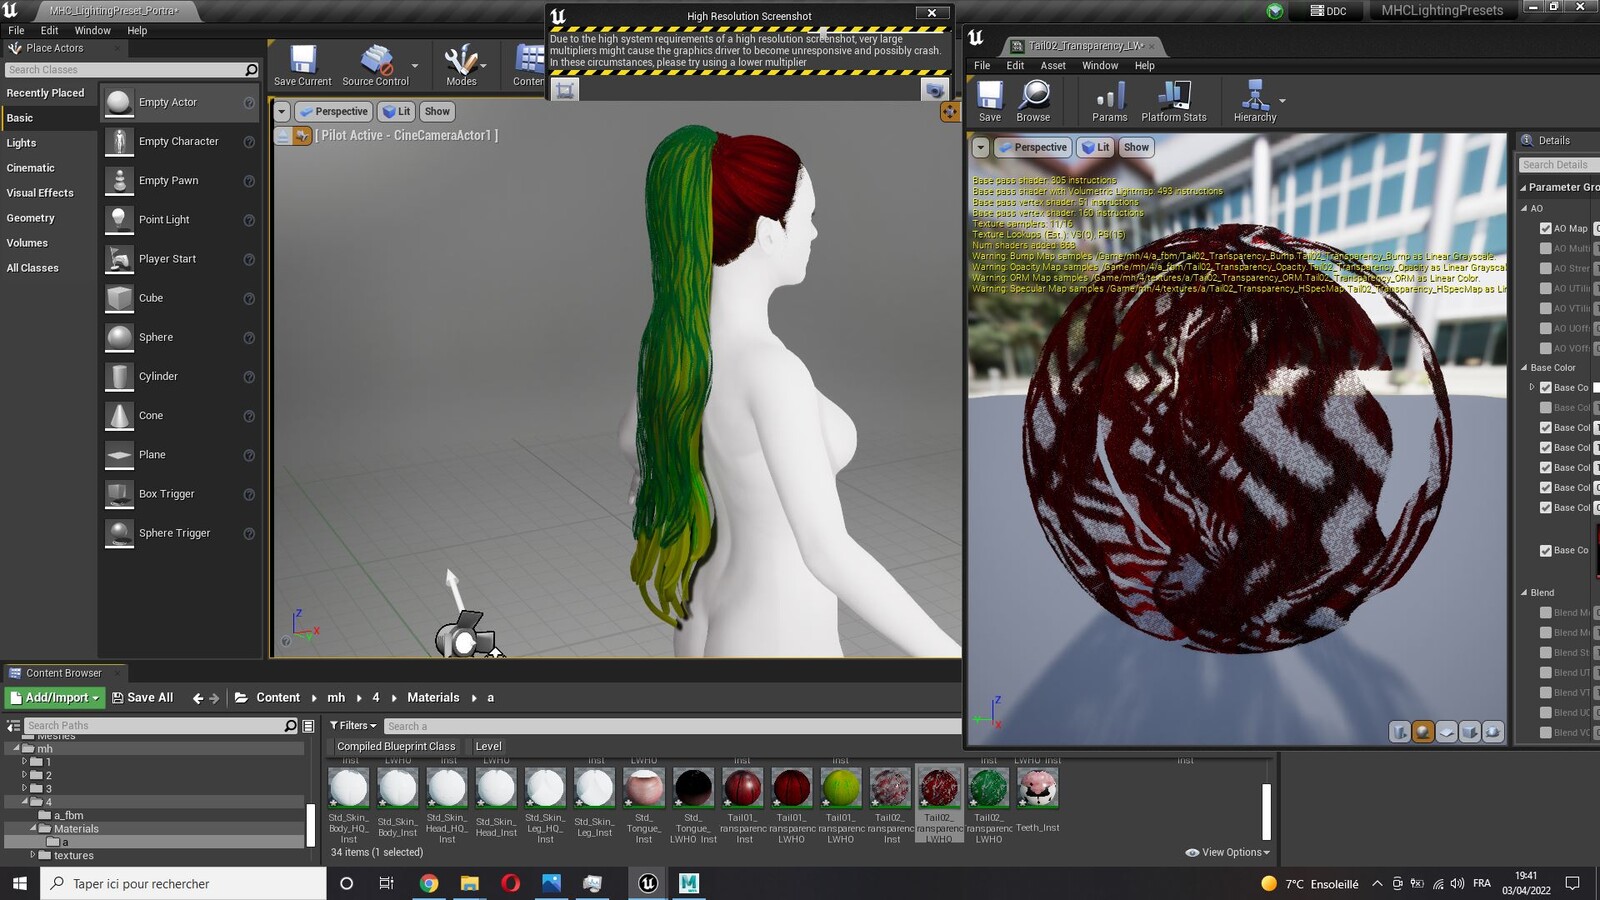Open File menu in main editor
1600x900 pixels.
pos(16,31)
